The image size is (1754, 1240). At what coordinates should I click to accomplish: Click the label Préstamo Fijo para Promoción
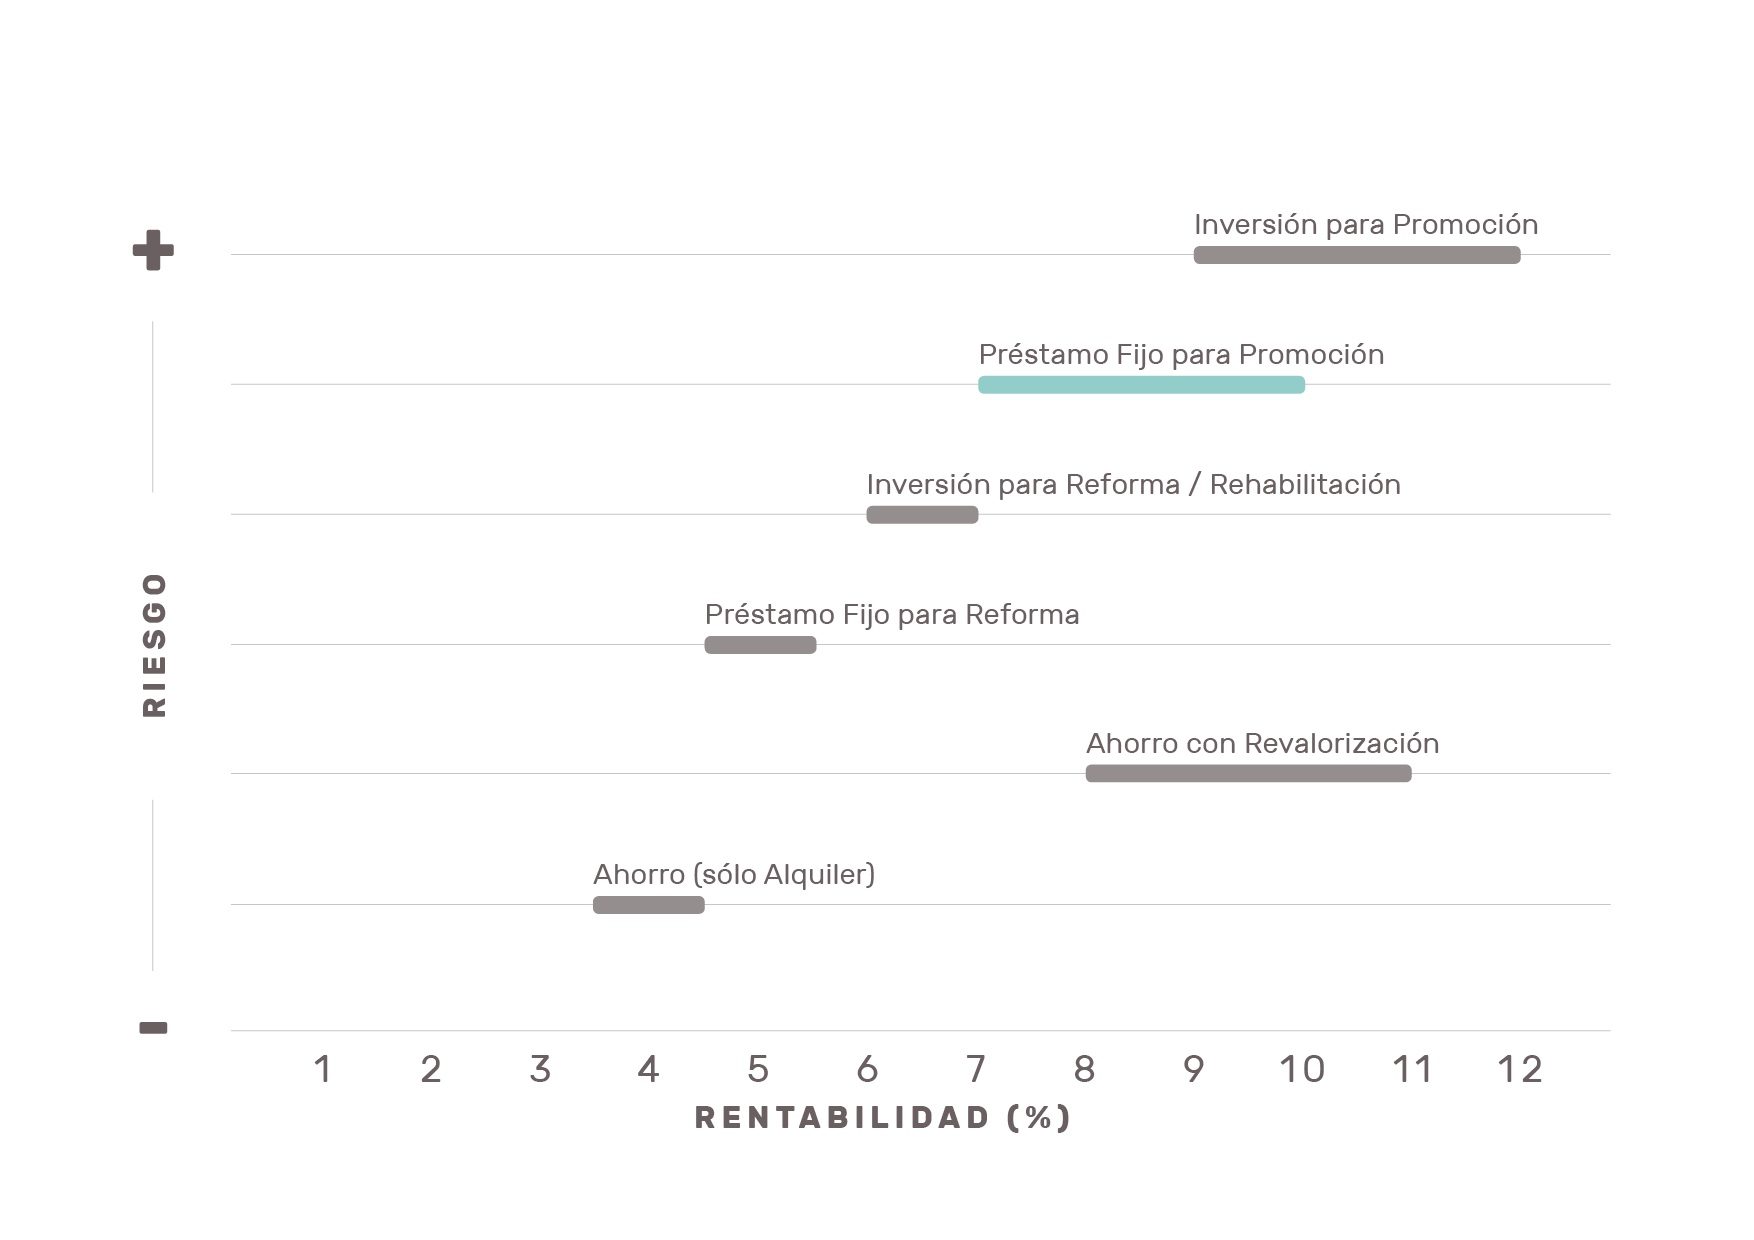coord(1181,355)
